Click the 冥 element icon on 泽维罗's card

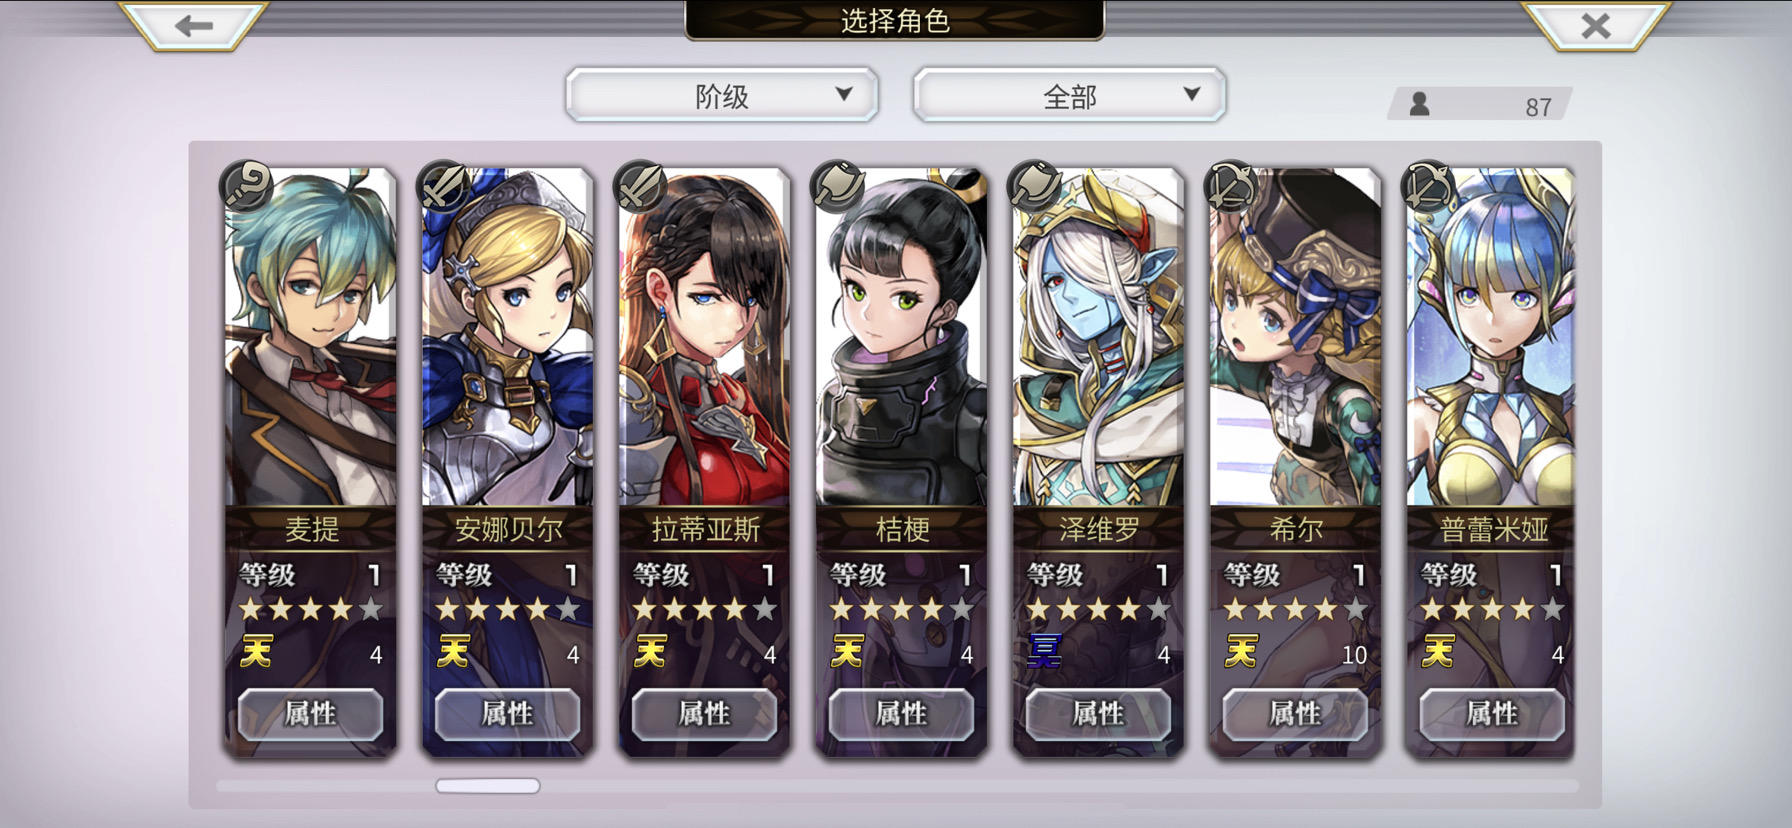click(x=1045, y=652)
